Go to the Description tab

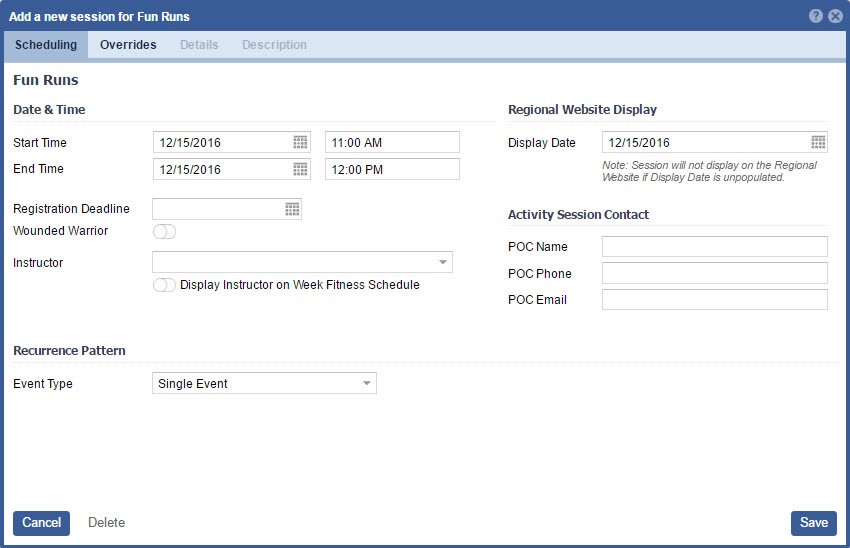click(x=274, y=45)
